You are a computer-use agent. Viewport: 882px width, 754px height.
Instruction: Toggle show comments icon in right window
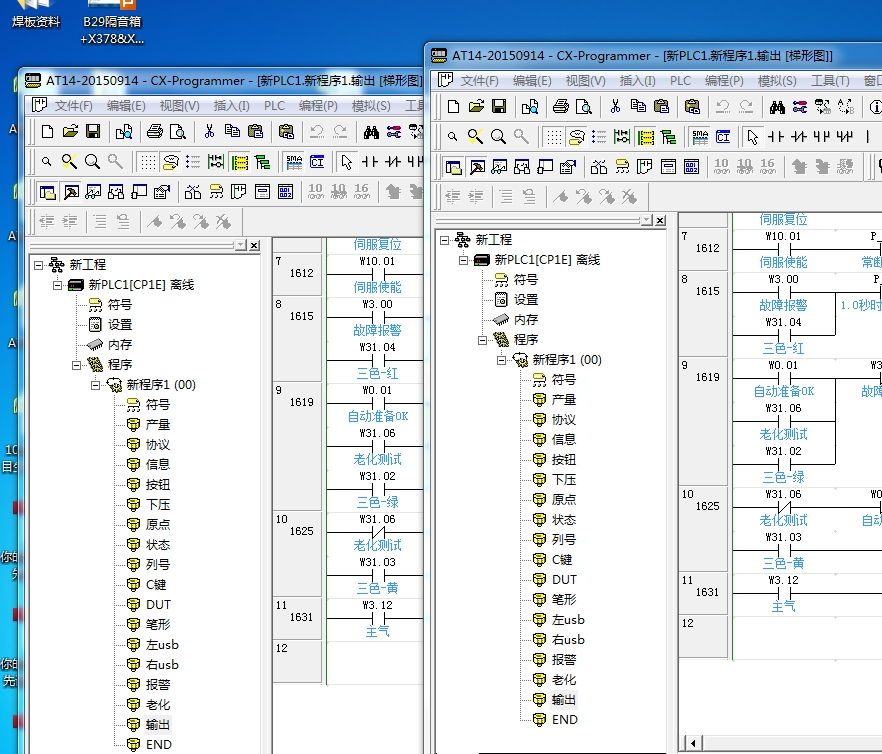577,137
